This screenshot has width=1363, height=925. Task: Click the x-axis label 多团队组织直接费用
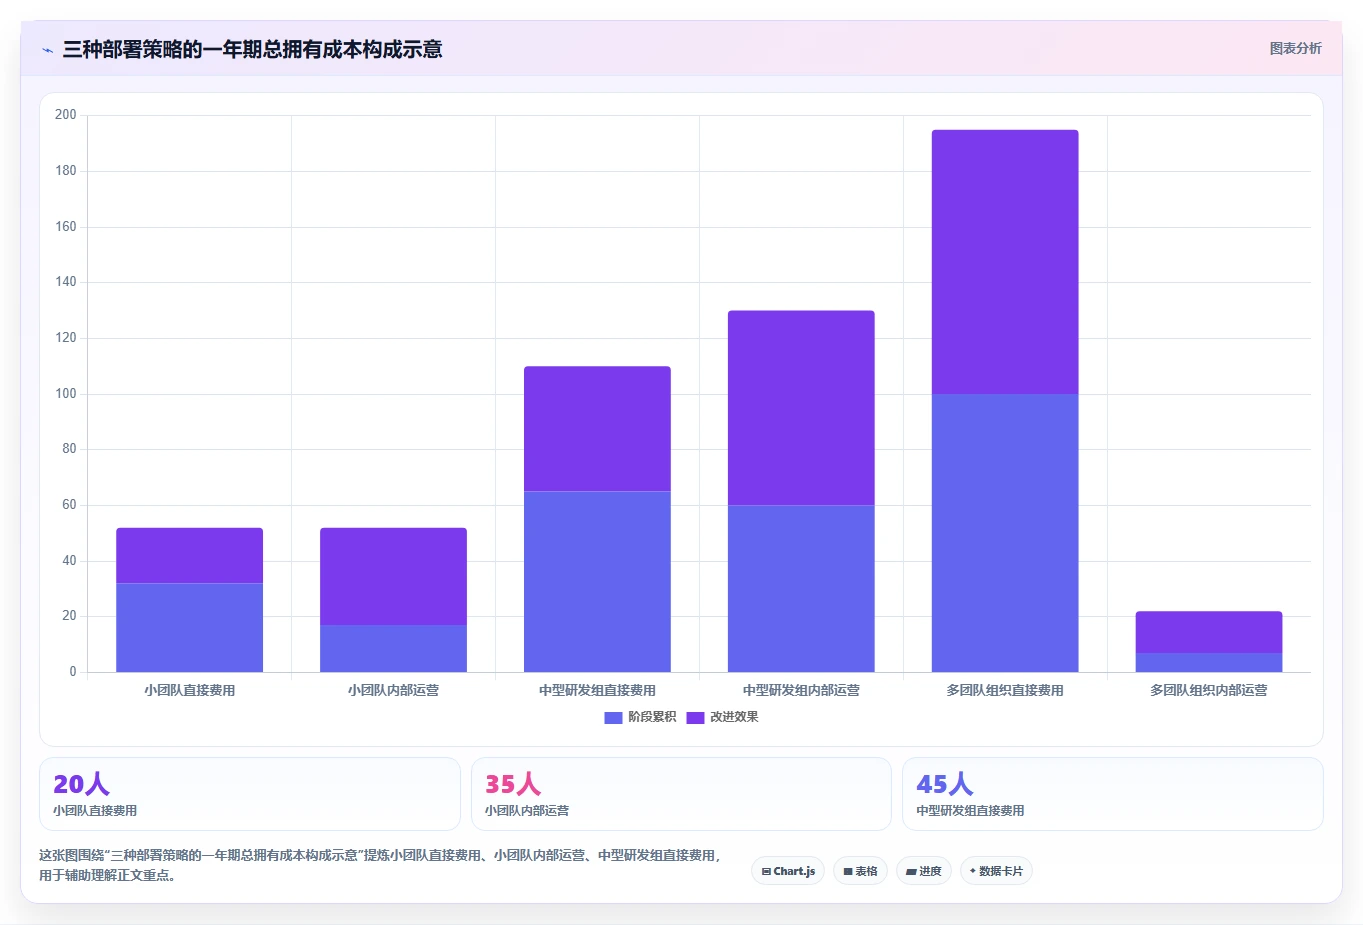pos(1005,690)
